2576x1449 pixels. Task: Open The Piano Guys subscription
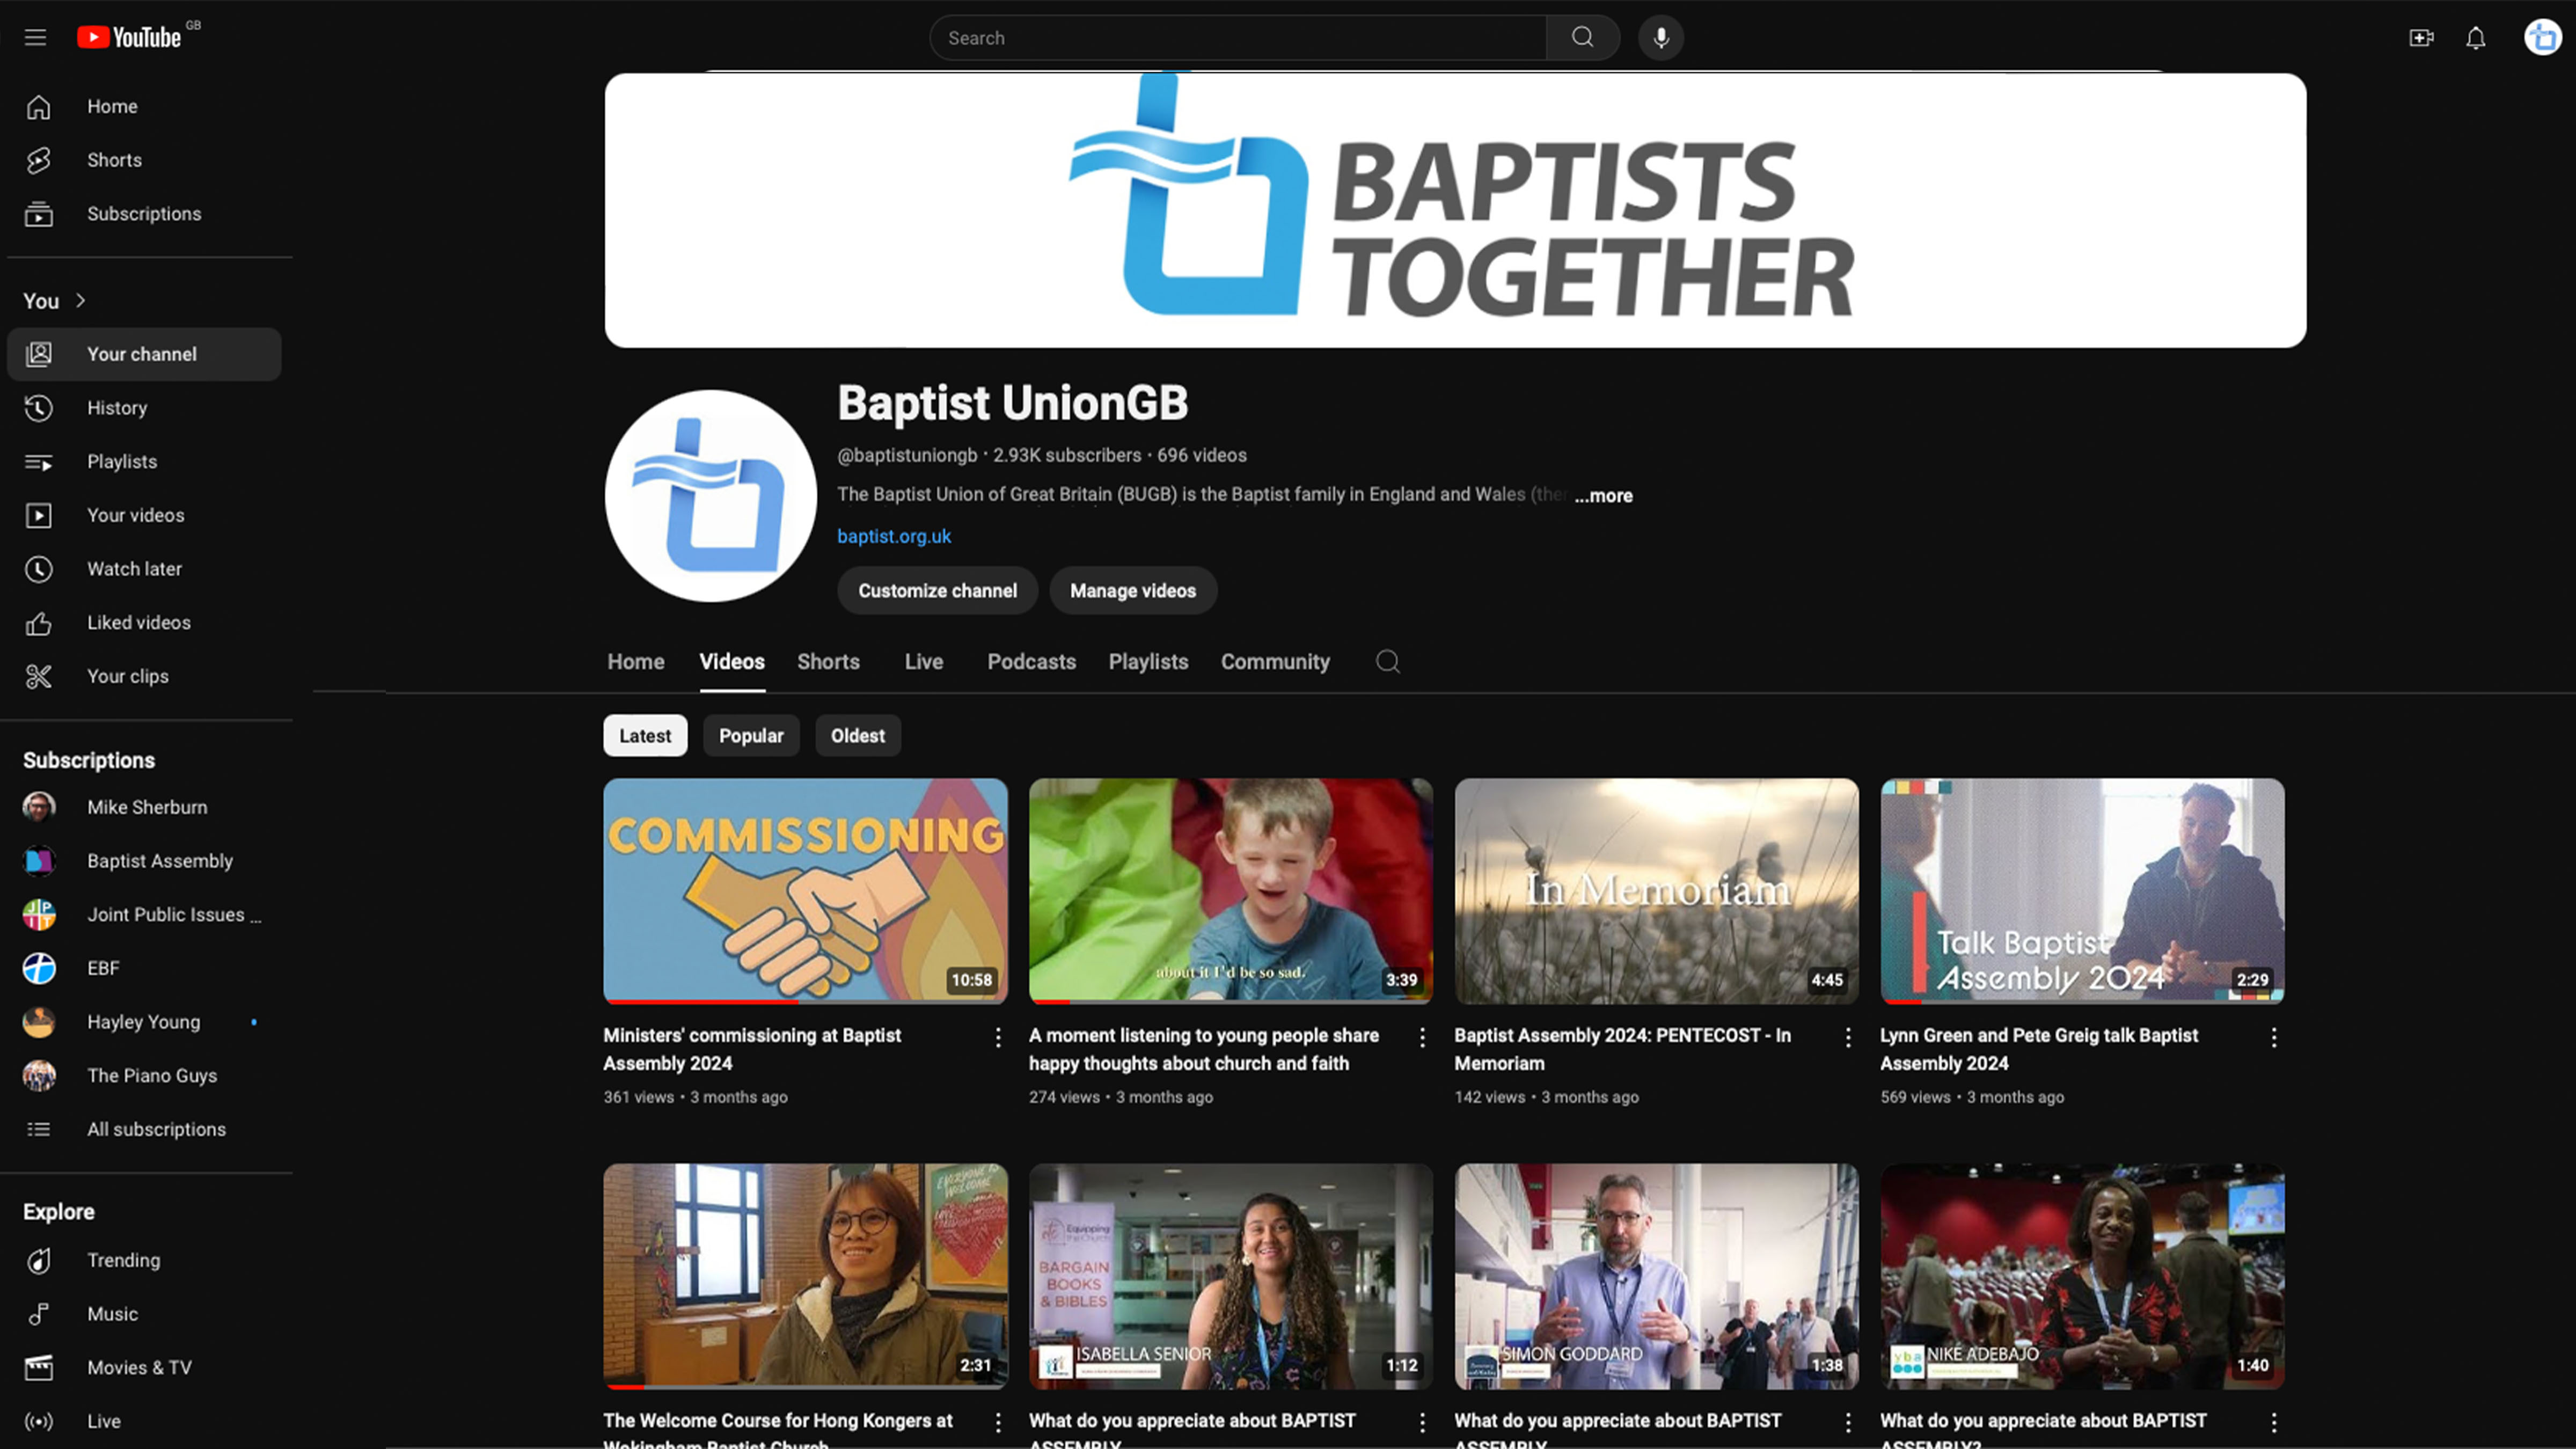(x=144, y=1076)
